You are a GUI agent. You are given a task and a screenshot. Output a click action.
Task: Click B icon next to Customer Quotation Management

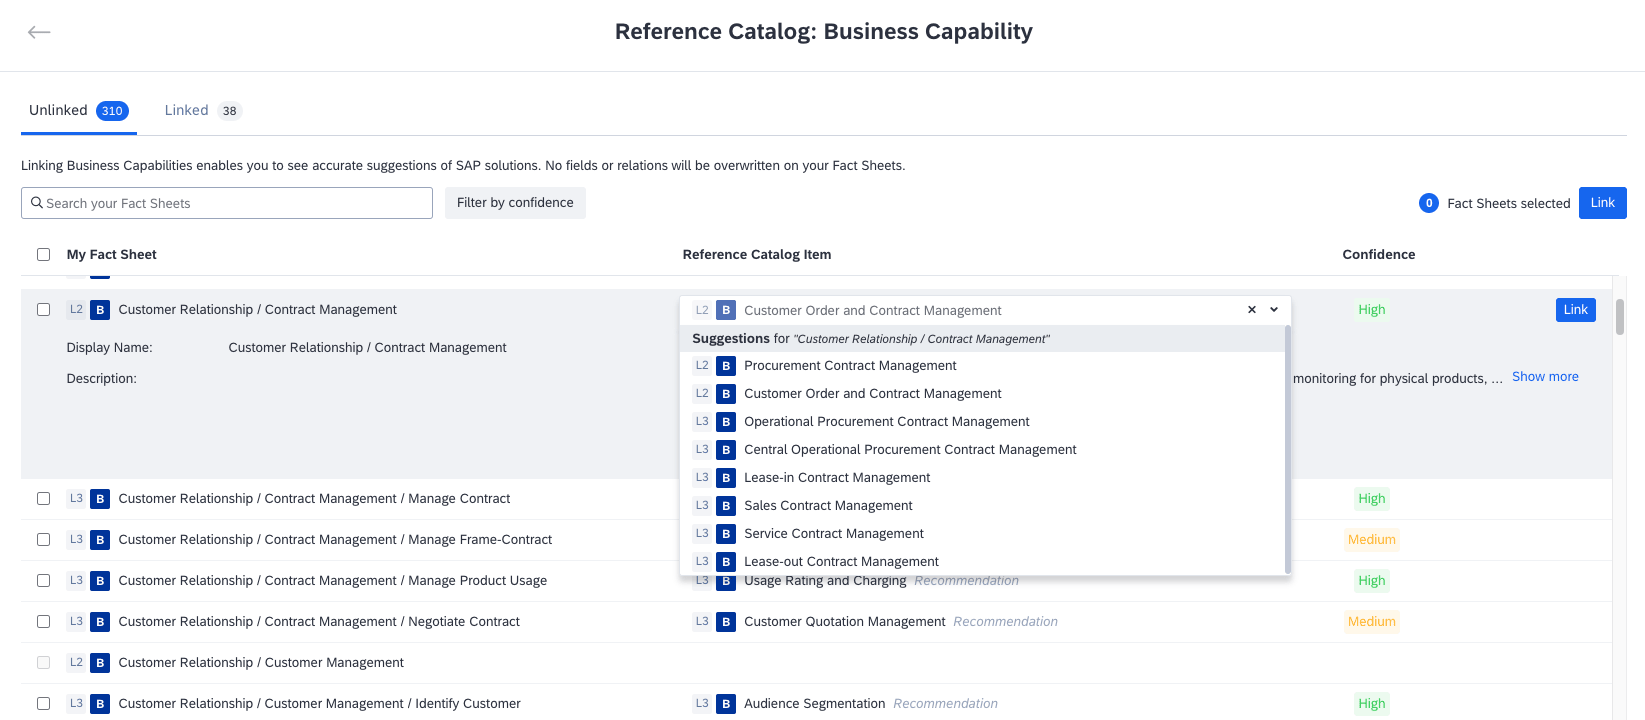(726, 622)
